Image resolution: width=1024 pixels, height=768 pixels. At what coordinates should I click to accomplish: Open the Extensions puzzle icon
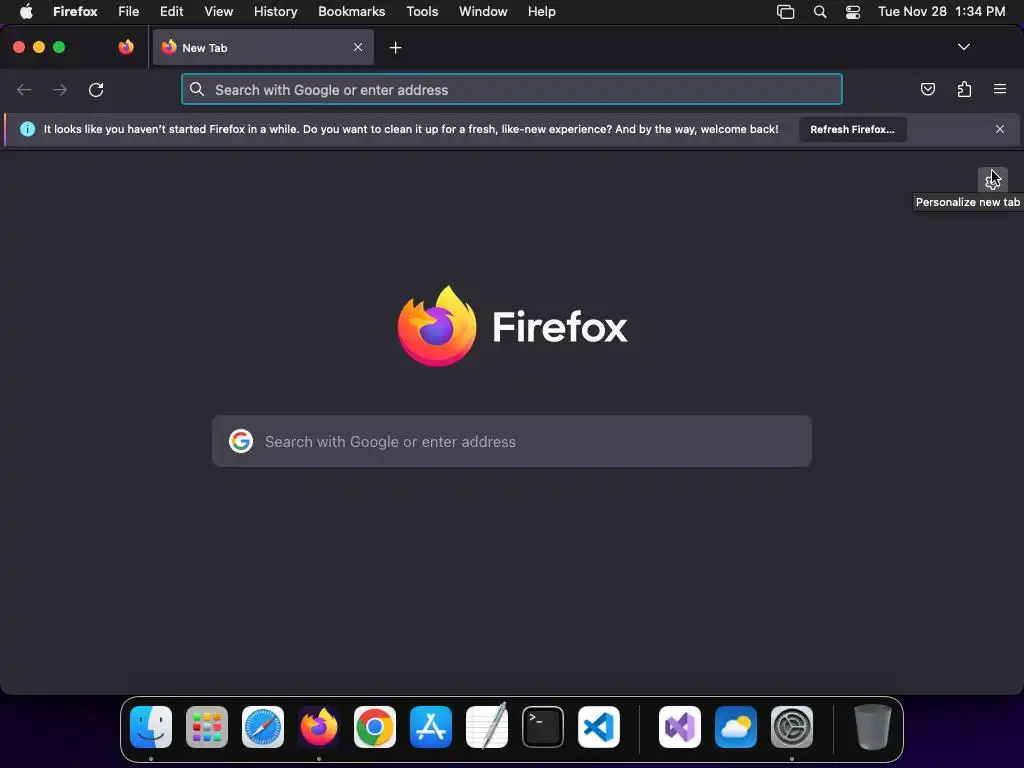964,89
